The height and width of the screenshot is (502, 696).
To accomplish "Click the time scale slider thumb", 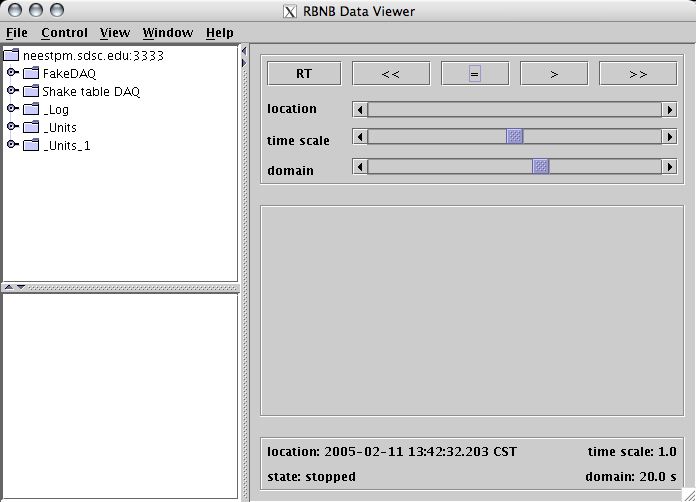I will (514, 136).
